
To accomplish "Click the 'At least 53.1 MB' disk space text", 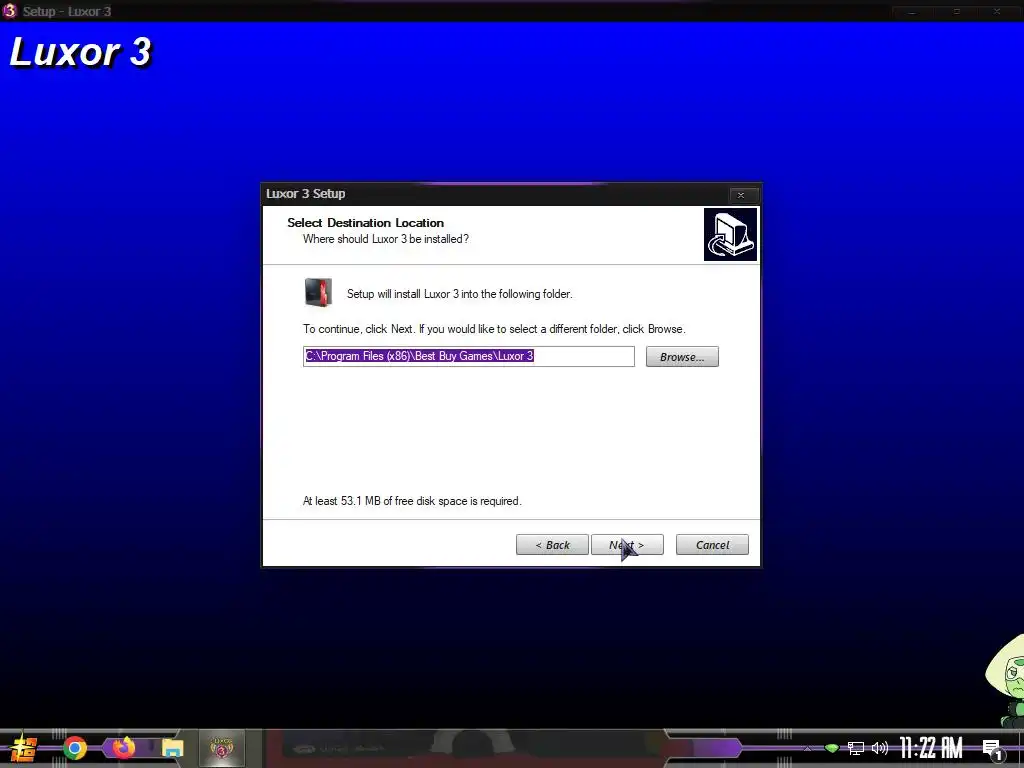I will pyautogui.click(x=412, y=501).
